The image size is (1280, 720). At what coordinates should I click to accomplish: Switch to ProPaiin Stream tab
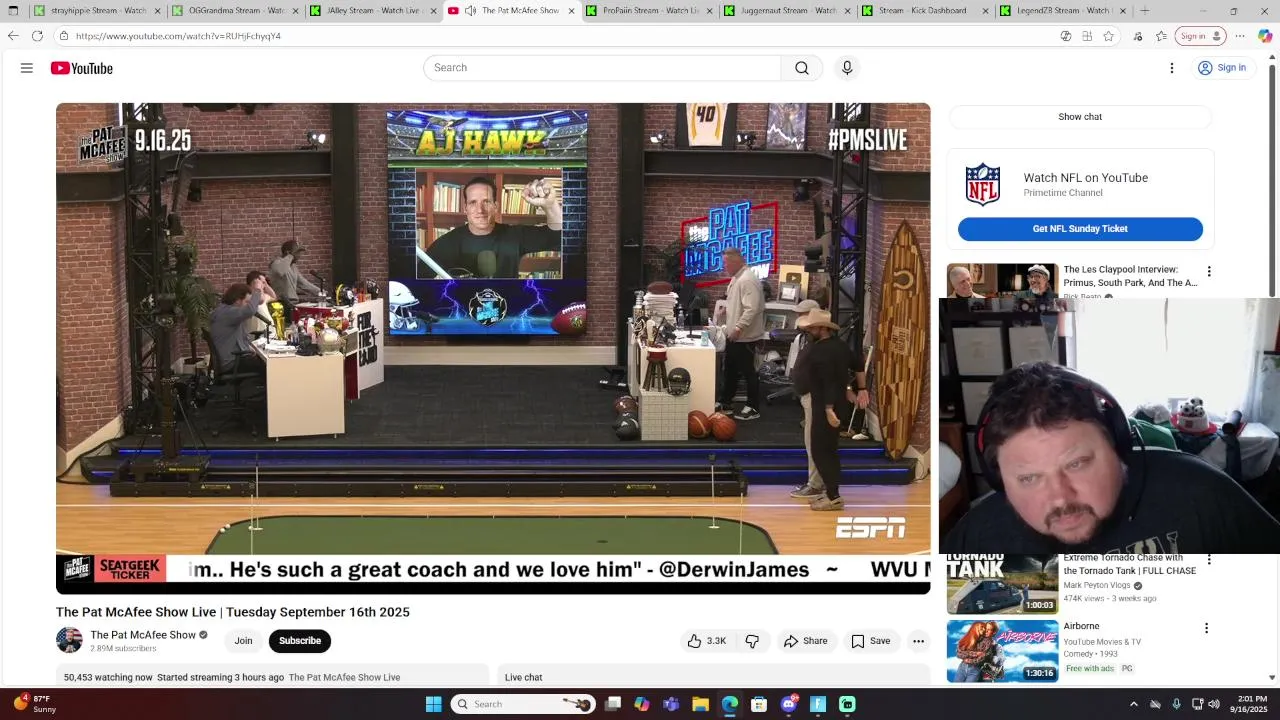[x=650, y=11]
